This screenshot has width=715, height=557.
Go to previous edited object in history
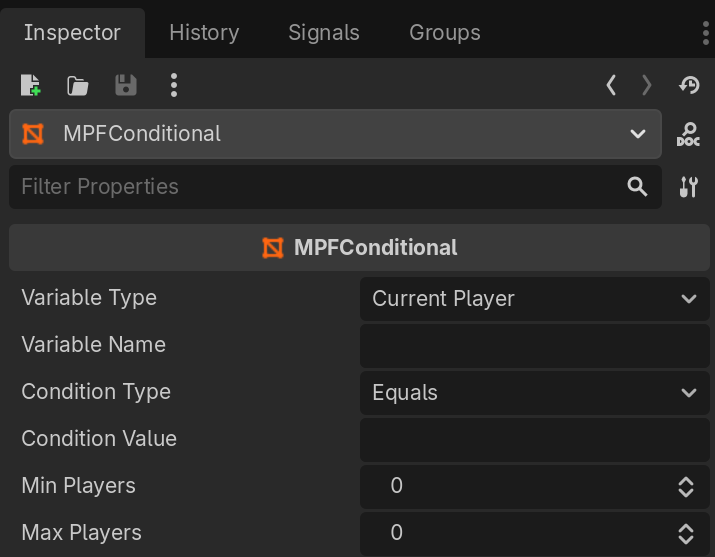coord(611,85)
